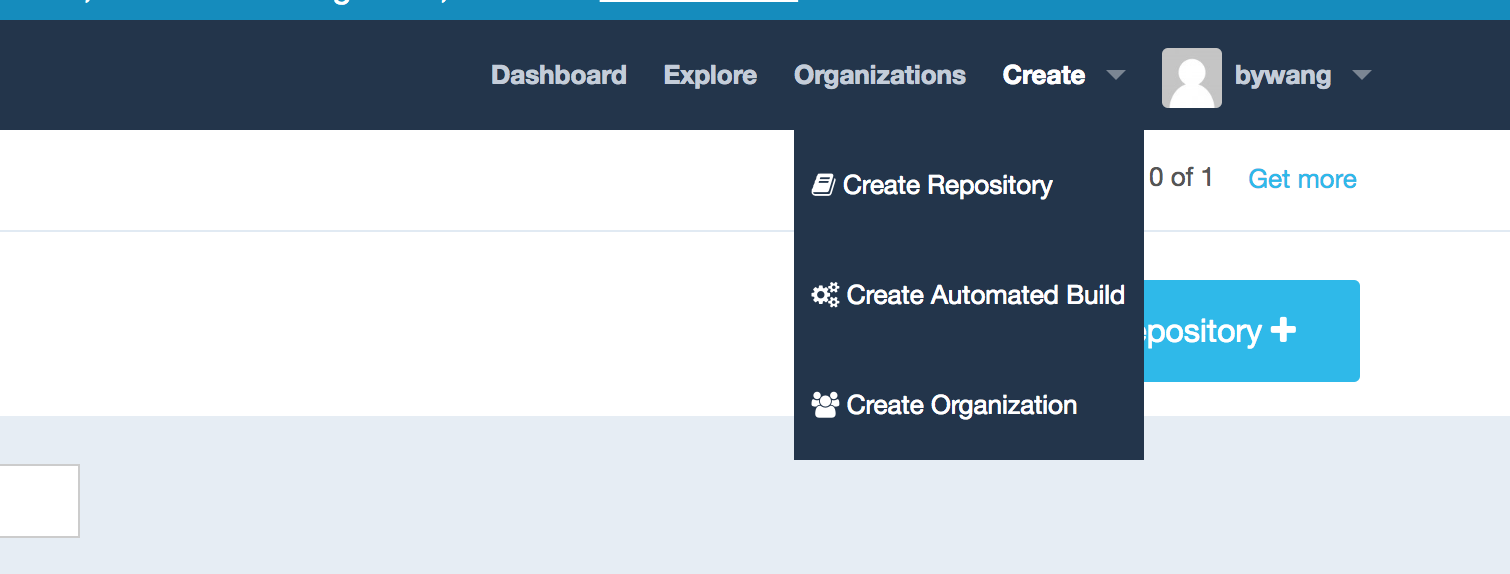
Task: Collapse the Create dropdown arrow
Action: (x=1116, y=75)
